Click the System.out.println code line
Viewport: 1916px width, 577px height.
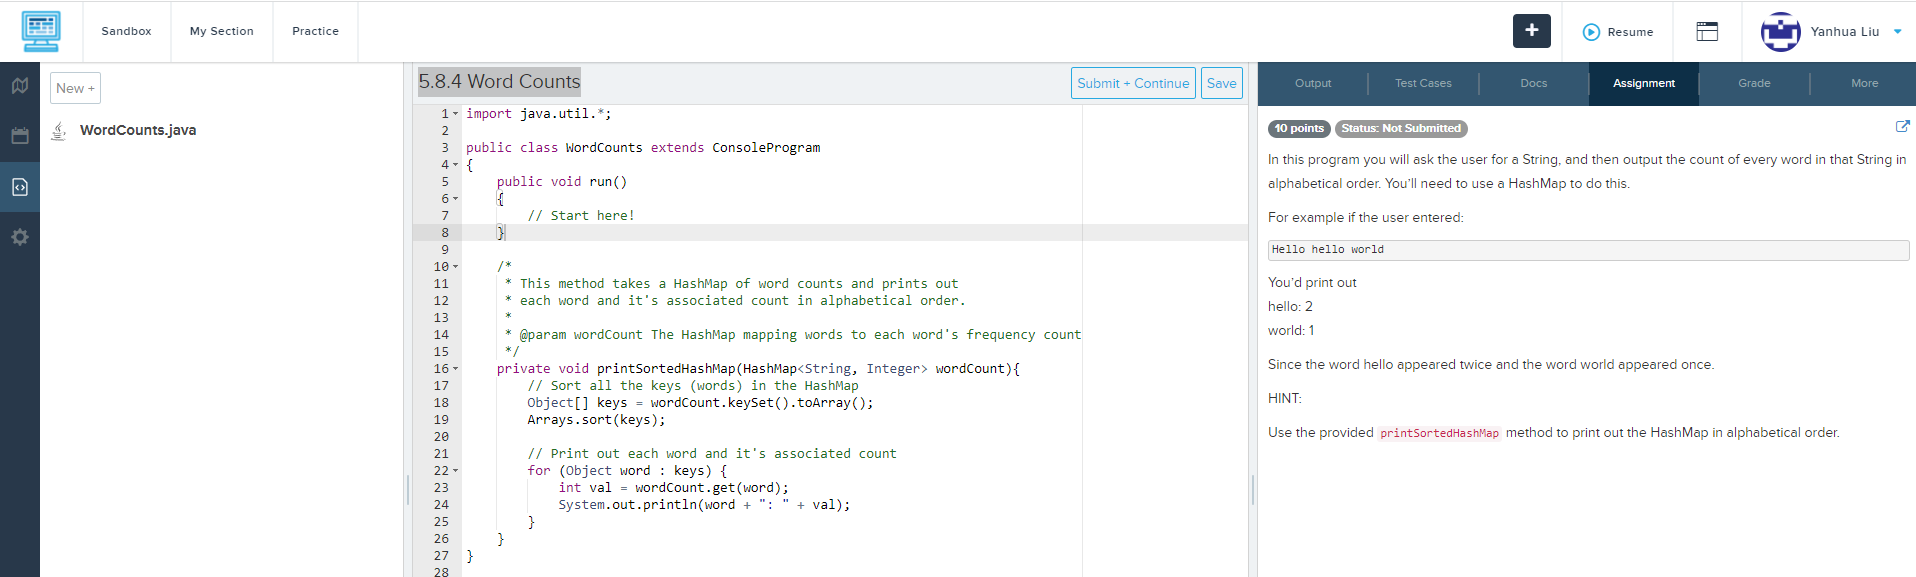(x=704, y=505)
